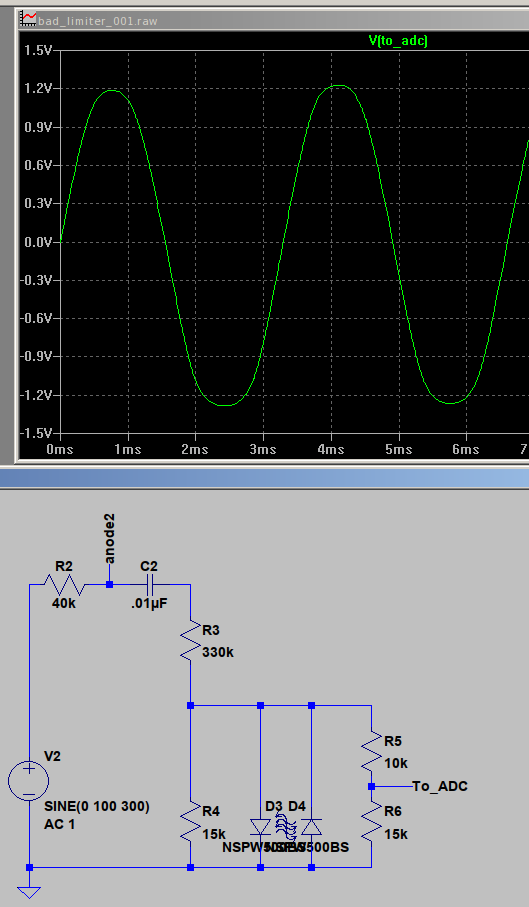Viewport: 529px width, 907px height.
Task: Click the positive 0.6V vertical axis label
Action: [x=38, y=165]
